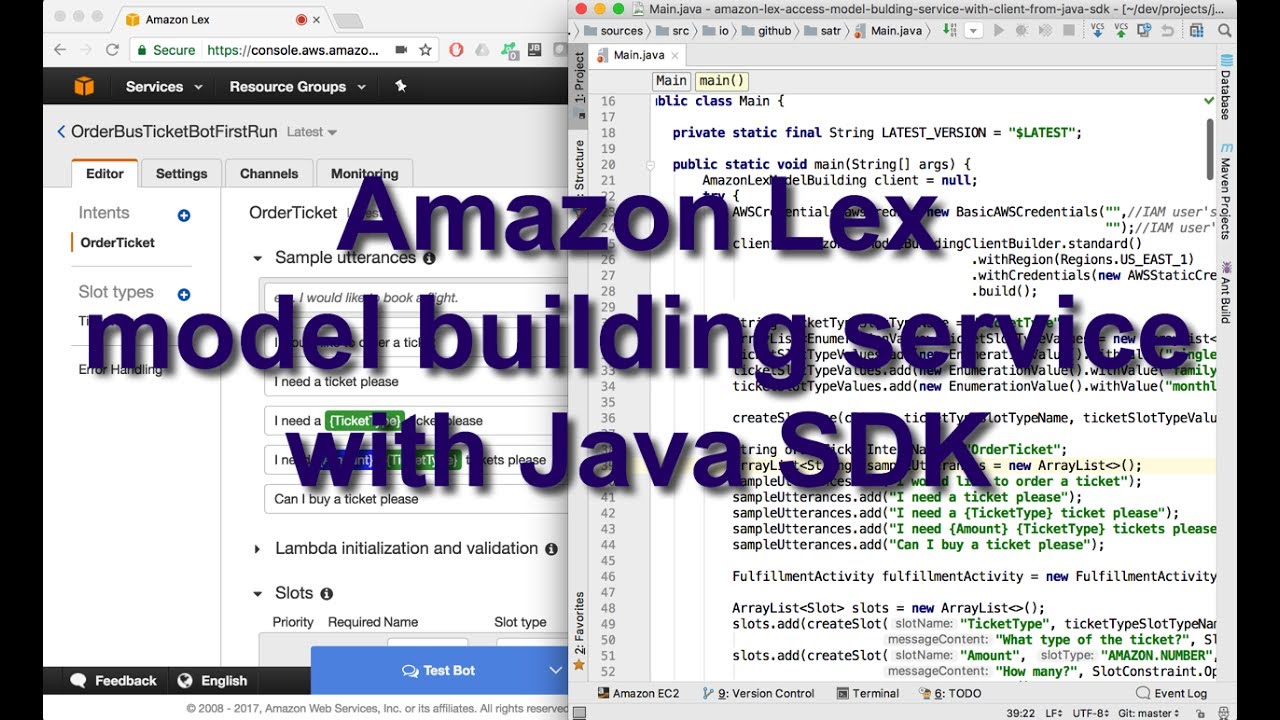Switch to the Editor tab
This screenshot has width=1280, height=720.
point(105,173)
